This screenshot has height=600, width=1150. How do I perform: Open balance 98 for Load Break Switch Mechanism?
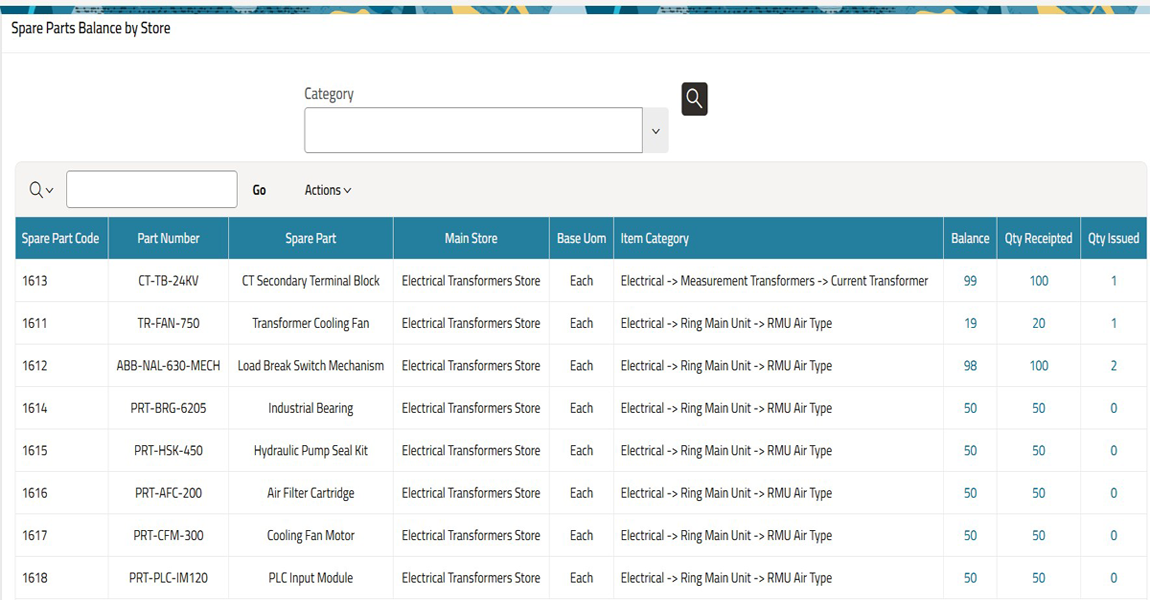click(970, 366)
